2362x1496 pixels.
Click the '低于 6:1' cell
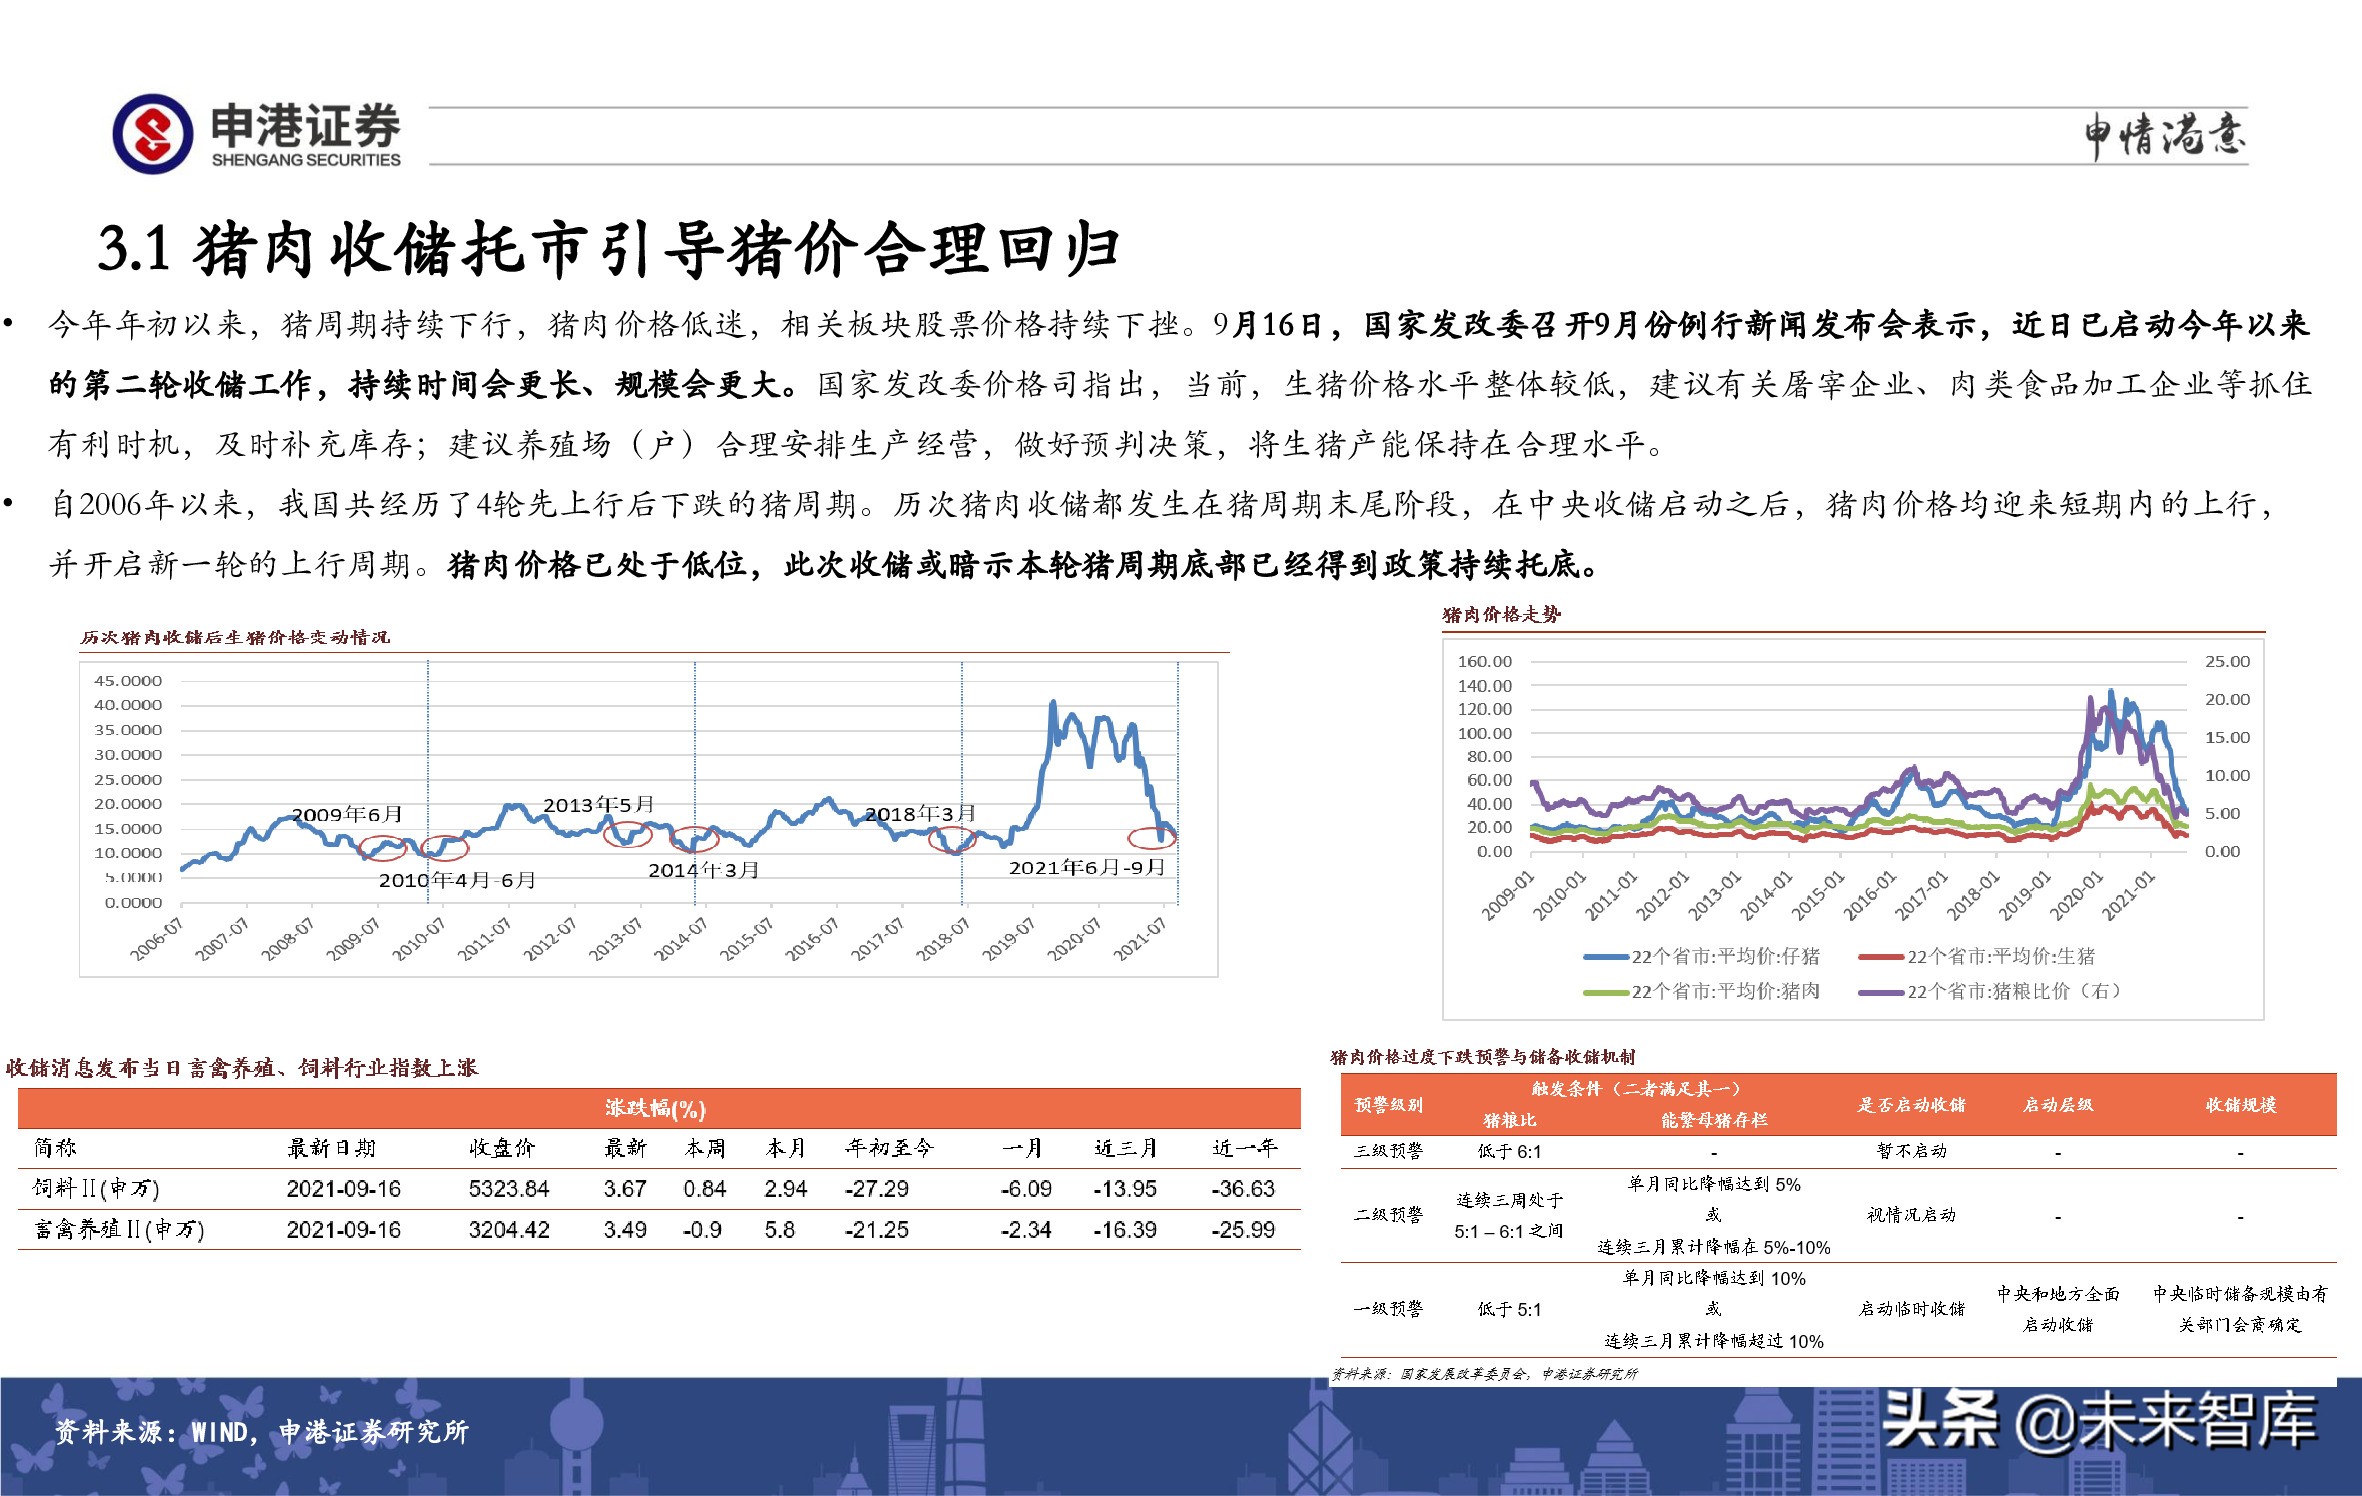pyautogui.click(x=1510, y=1151)
